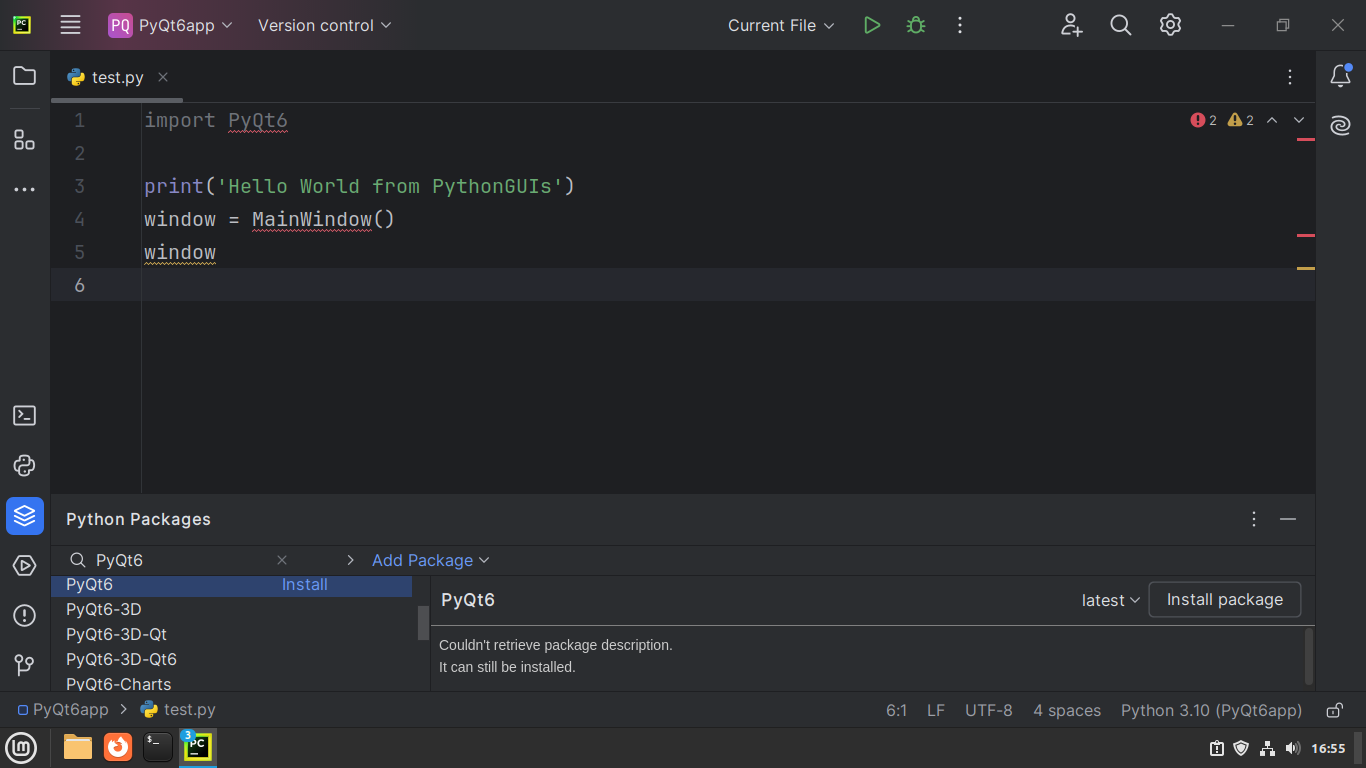Screen dimensions: 1366x768
Task: Open the Problems tool window
Action: point(25,616)
